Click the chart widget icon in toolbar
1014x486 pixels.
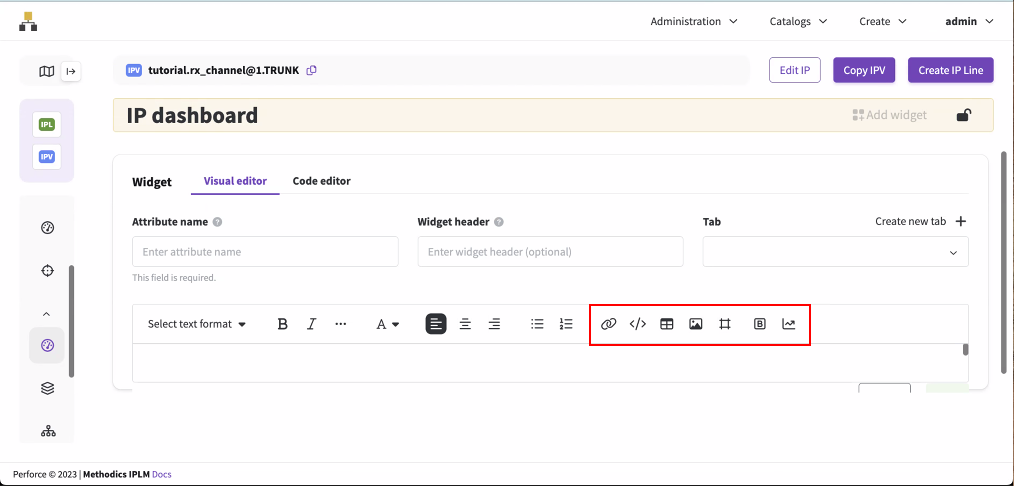(789, 324)
